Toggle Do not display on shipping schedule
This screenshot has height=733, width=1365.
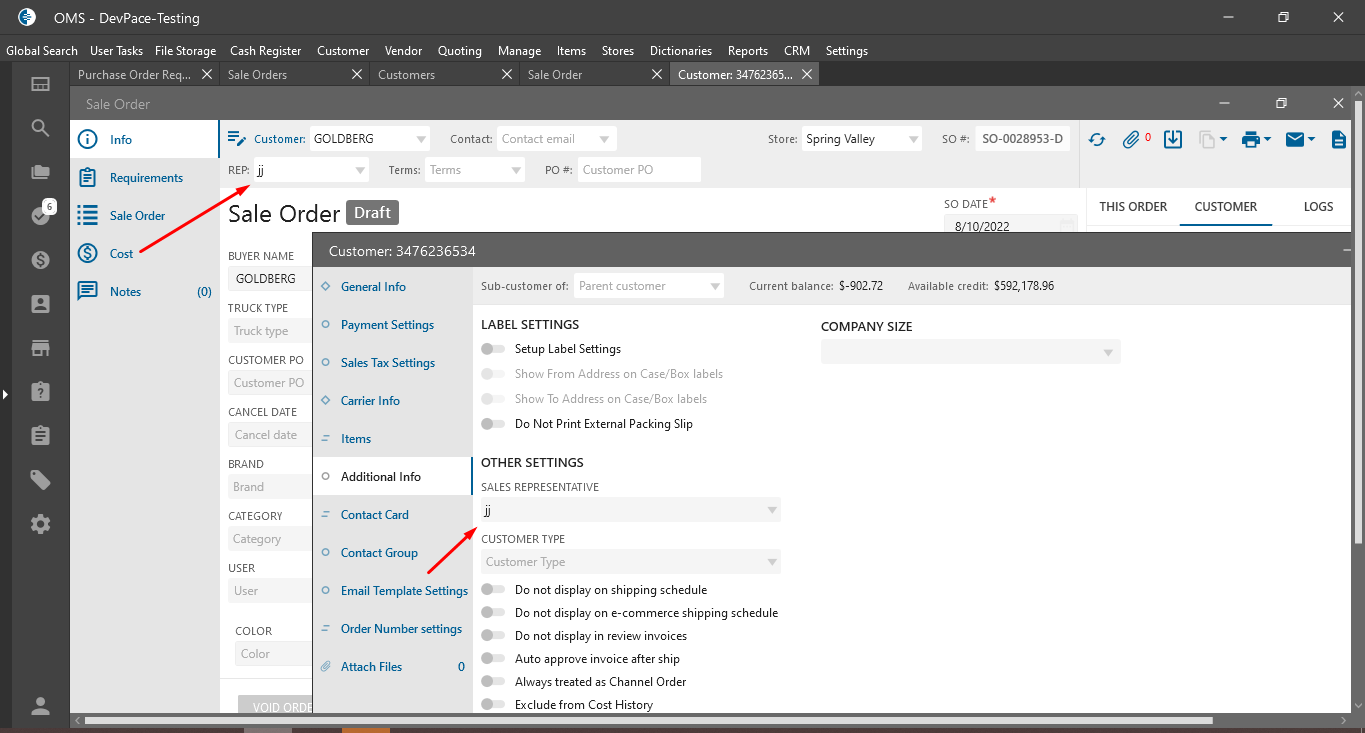[x=493, y=590]
